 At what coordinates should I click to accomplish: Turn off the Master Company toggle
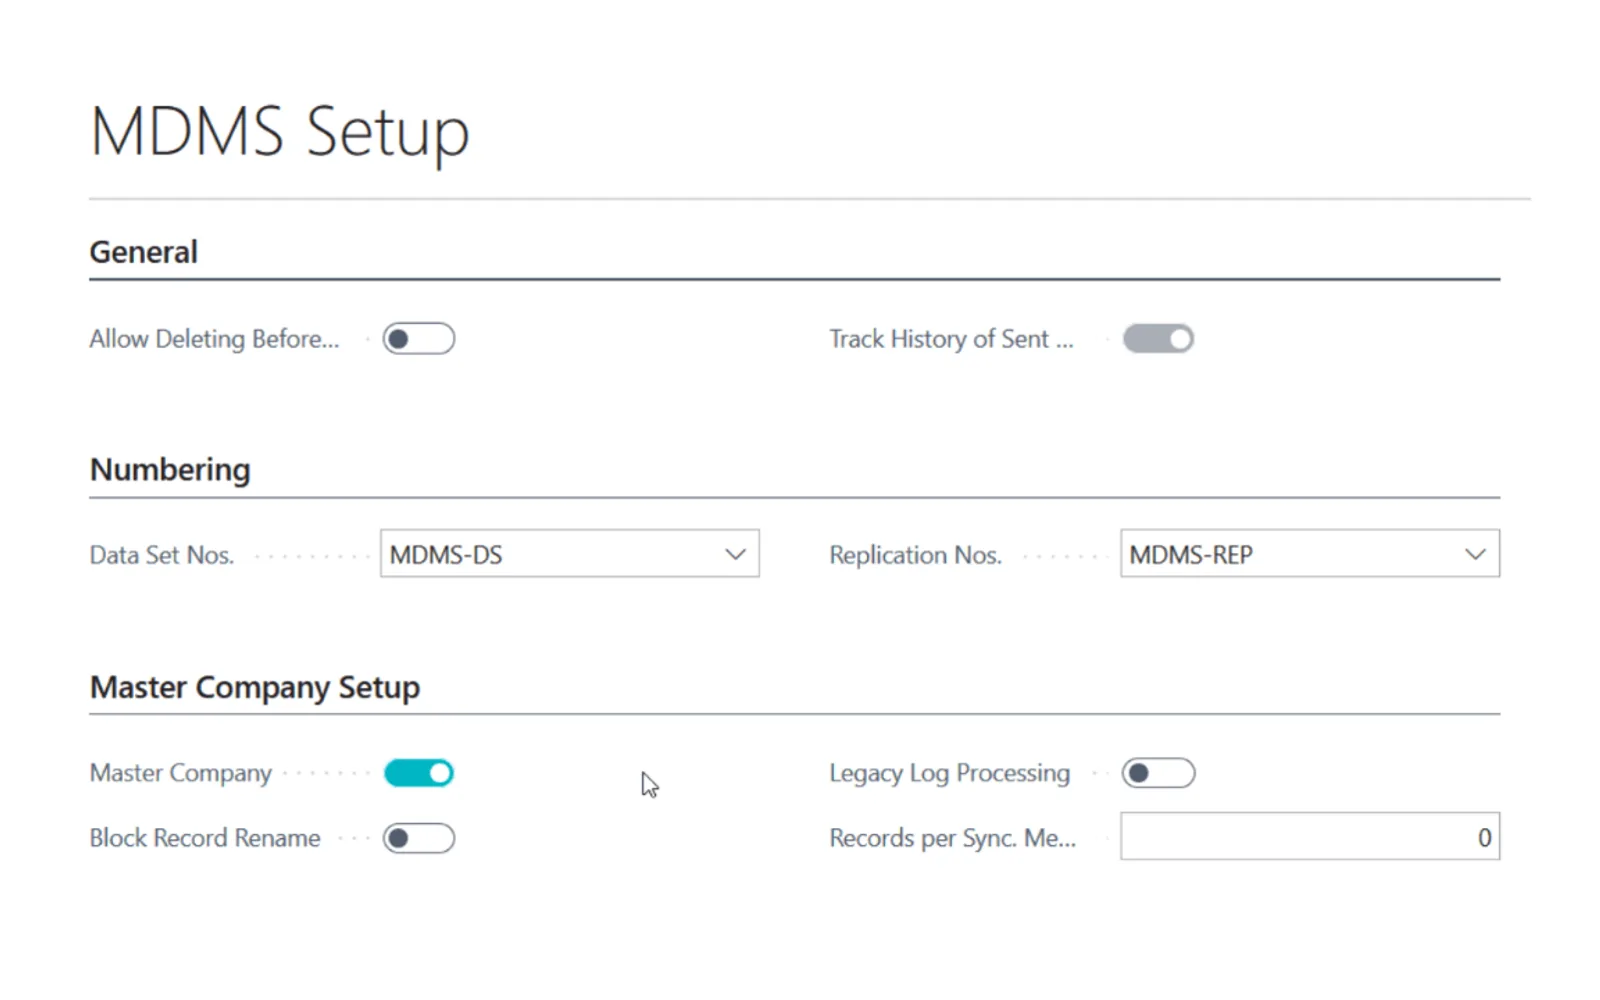click(x=419, y=773)
